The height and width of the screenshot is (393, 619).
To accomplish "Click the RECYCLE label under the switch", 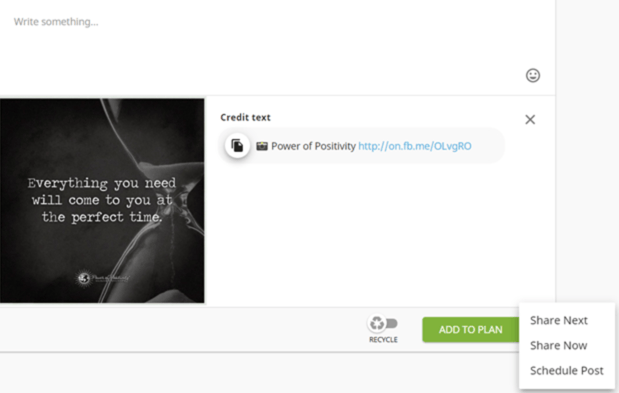I will click(383, 340).
